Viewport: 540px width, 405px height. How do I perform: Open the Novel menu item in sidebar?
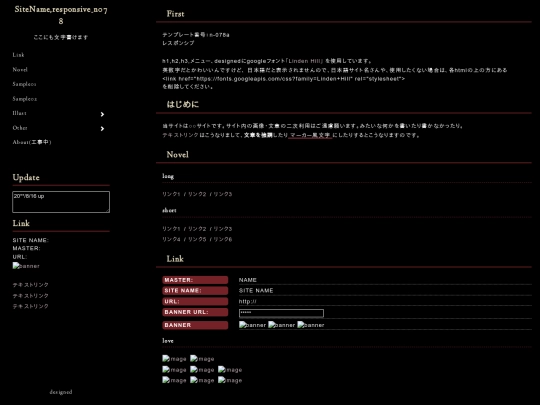tap(20, 70)
